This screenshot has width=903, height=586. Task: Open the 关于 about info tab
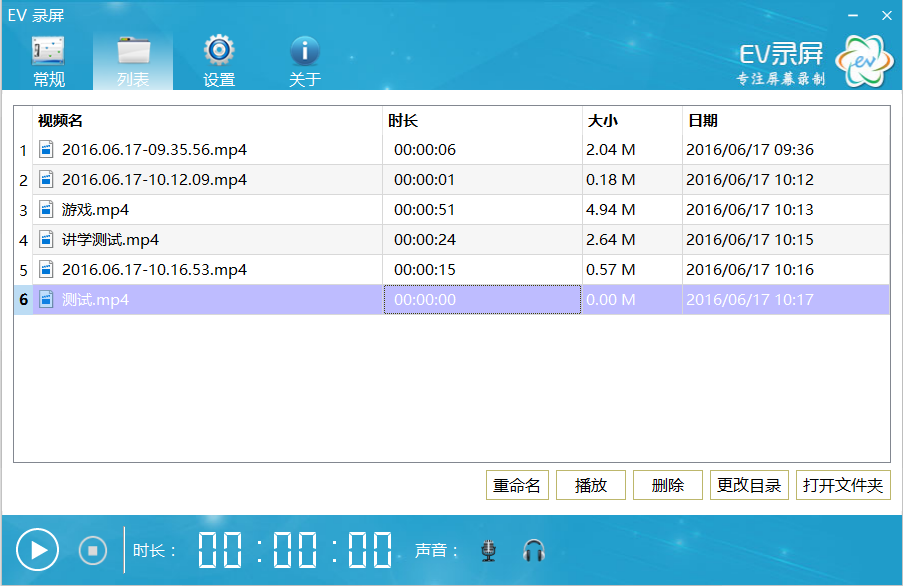(304, 61)
